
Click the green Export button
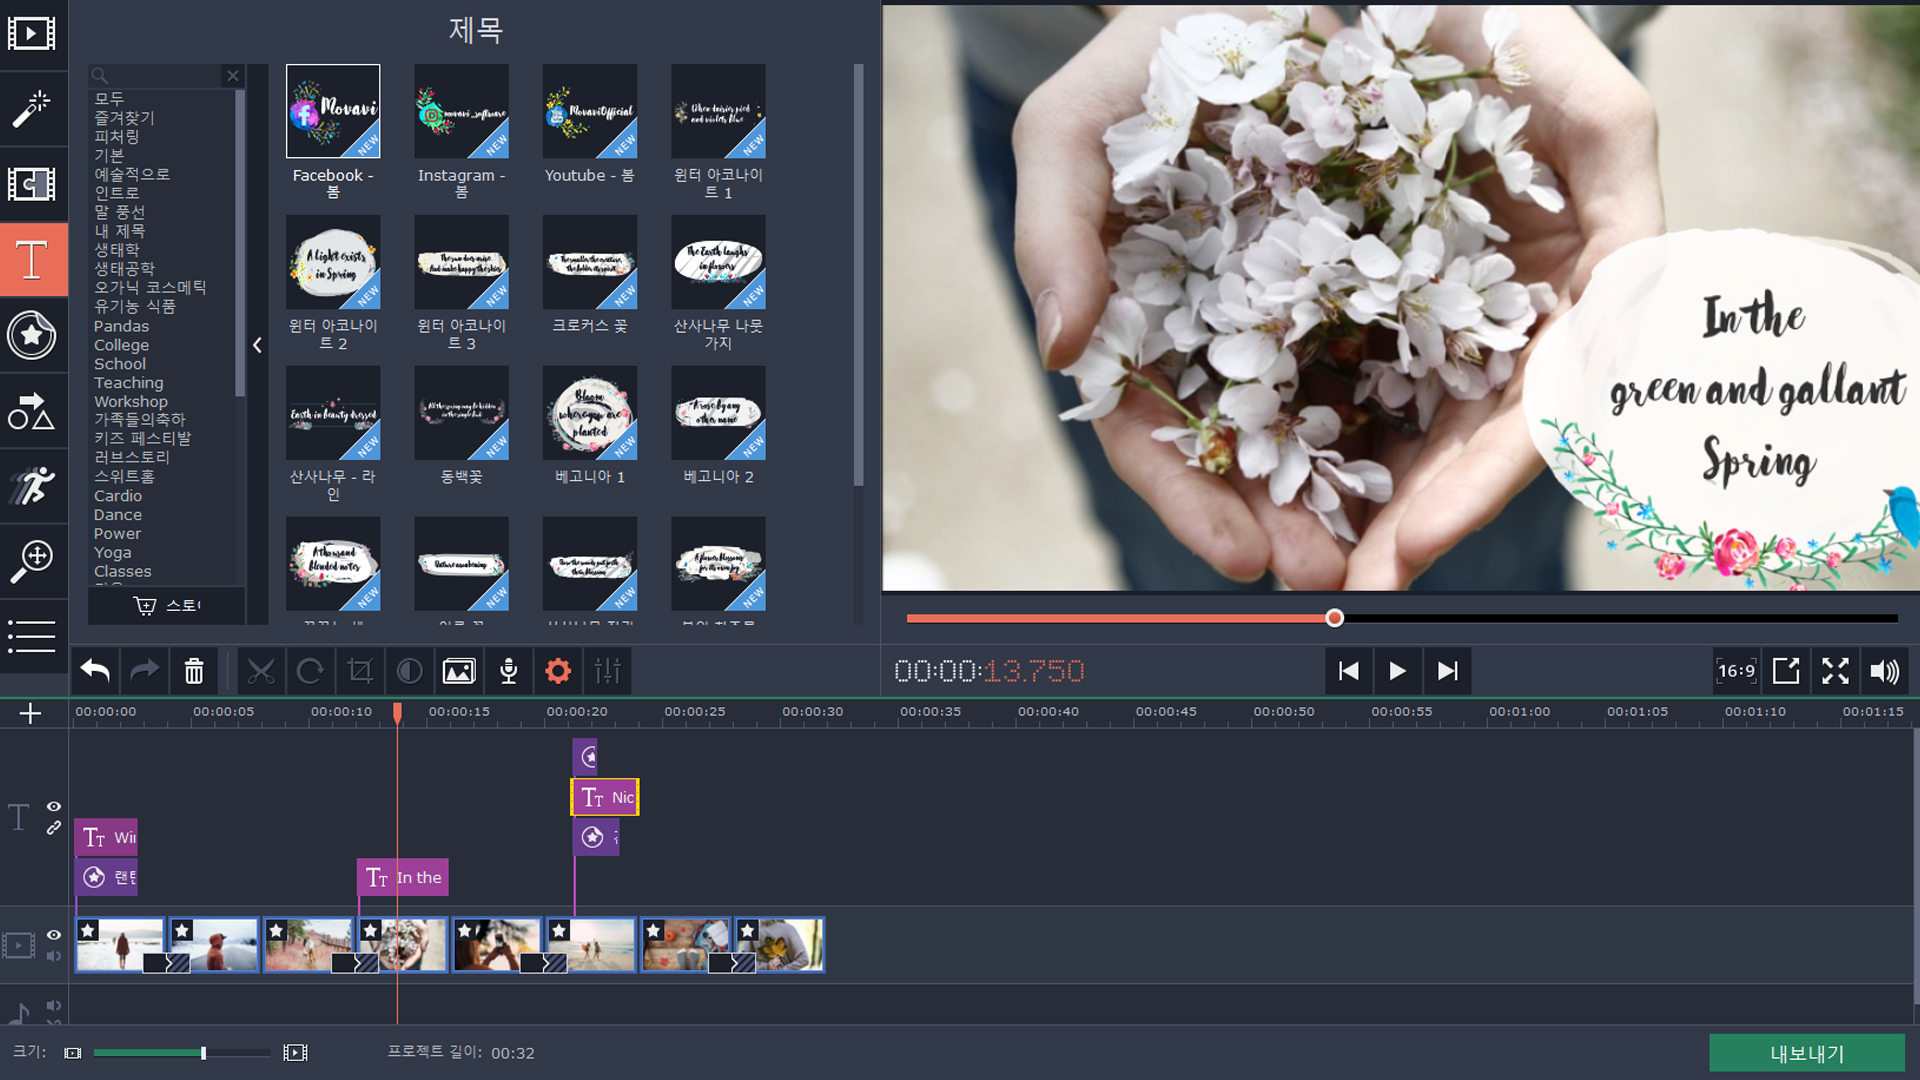coord(1806,1053)
